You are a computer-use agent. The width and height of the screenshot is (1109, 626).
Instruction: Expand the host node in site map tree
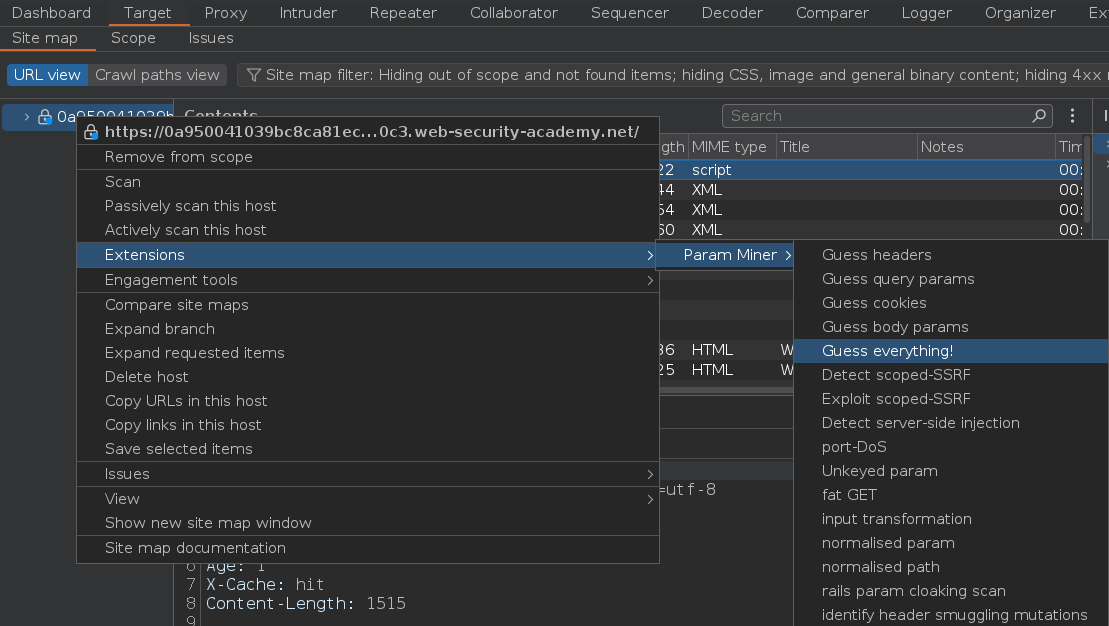coord(27,117)
